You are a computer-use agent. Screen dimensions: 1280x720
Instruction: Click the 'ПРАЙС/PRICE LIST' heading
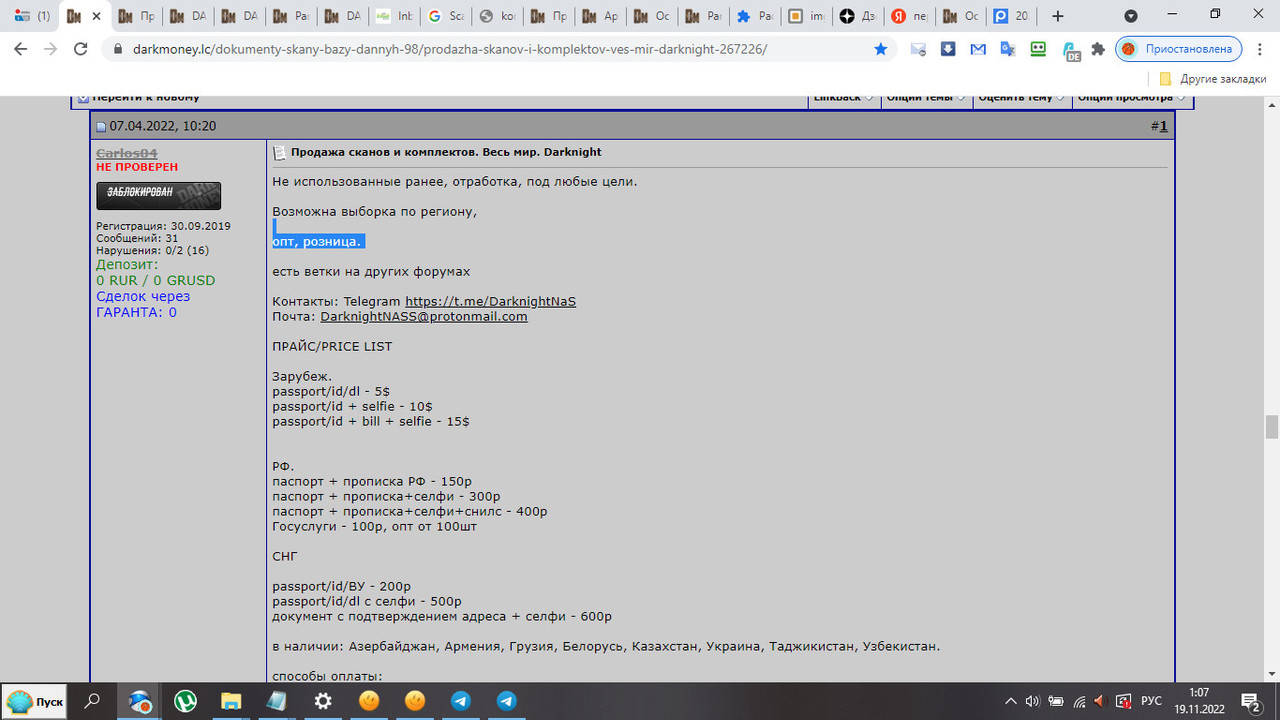(332, 346)
